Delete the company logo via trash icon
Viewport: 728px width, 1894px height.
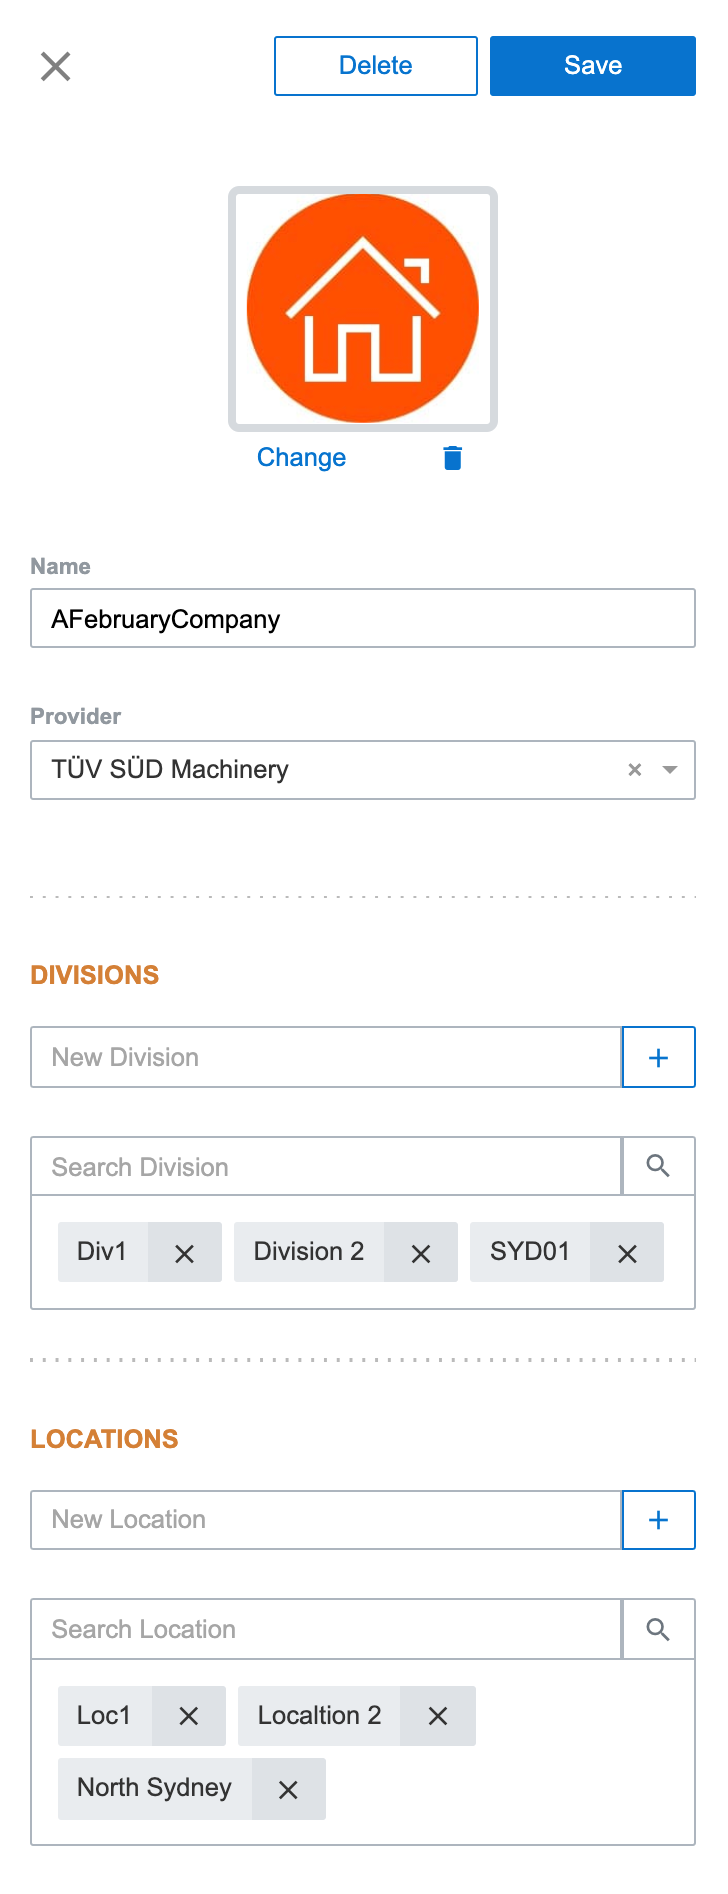[x=452, y=458]
